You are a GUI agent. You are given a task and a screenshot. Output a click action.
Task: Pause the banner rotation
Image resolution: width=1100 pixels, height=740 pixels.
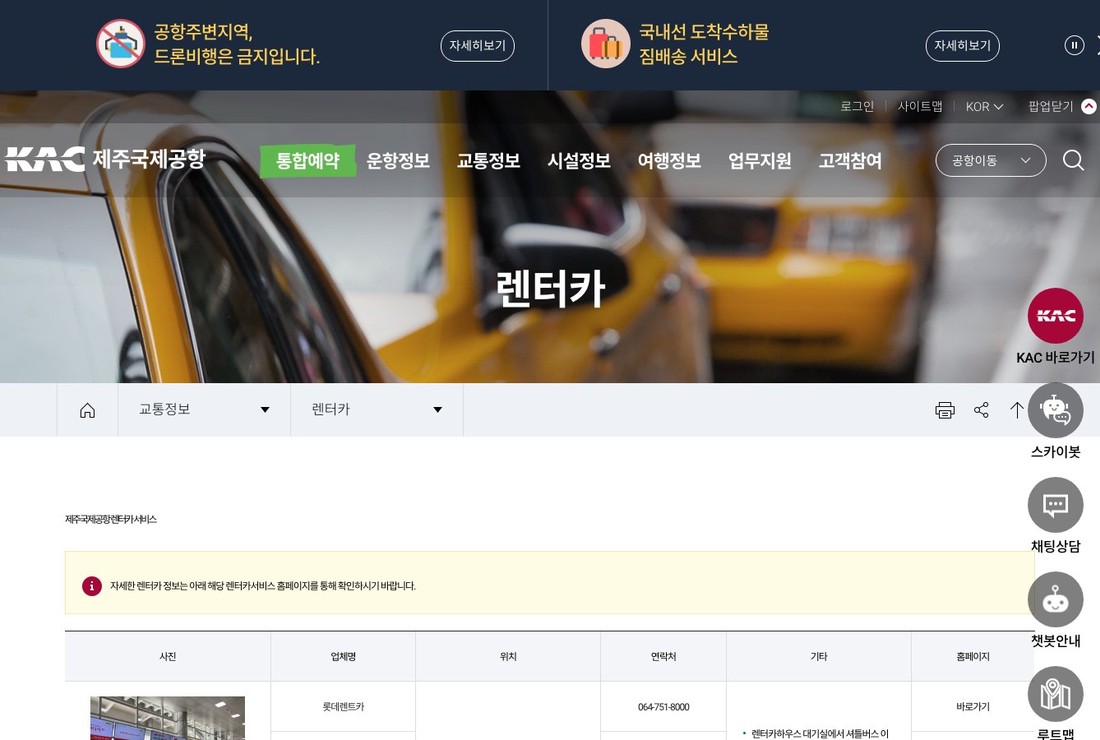1073,46
